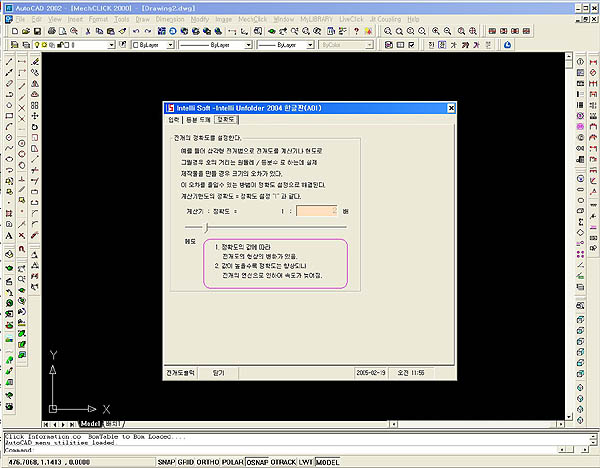
Task: Click the Hatch tool in the Draw toolbar
Action: coord(9,213)
